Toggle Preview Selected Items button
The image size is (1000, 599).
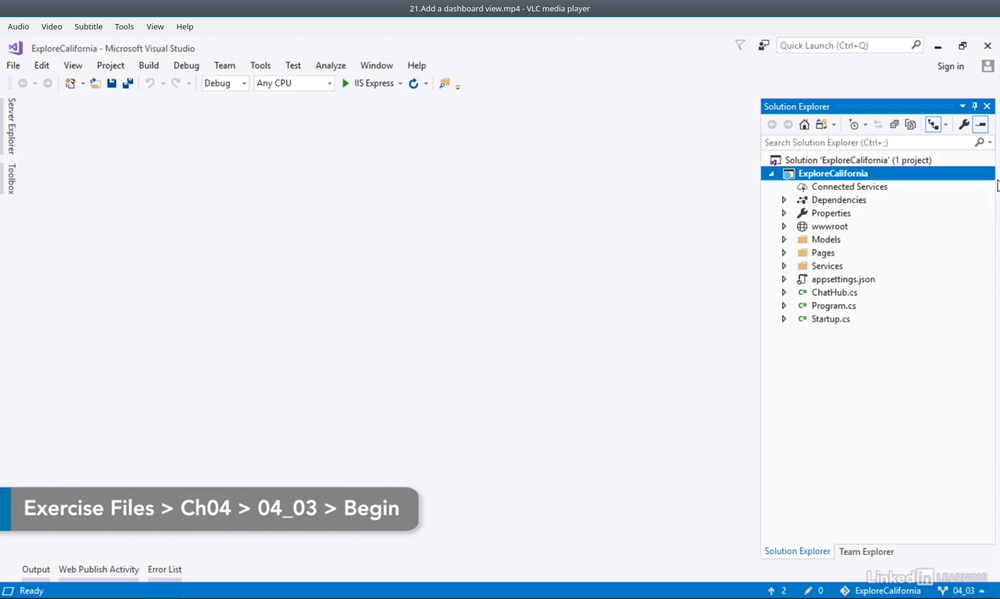tap(981, 124)
